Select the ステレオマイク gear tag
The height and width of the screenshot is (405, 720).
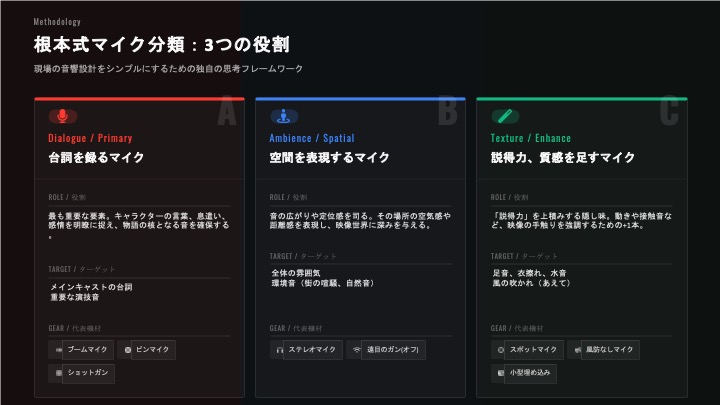(x=313, y=351)
